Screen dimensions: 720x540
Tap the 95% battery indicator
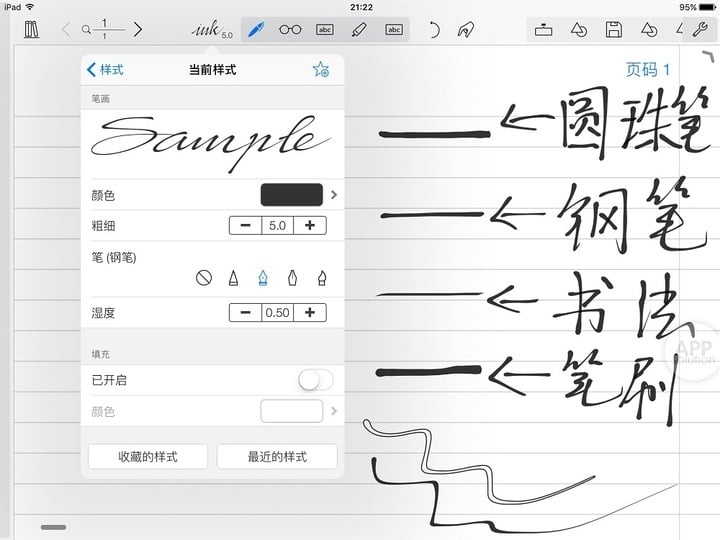pos(697,7)
